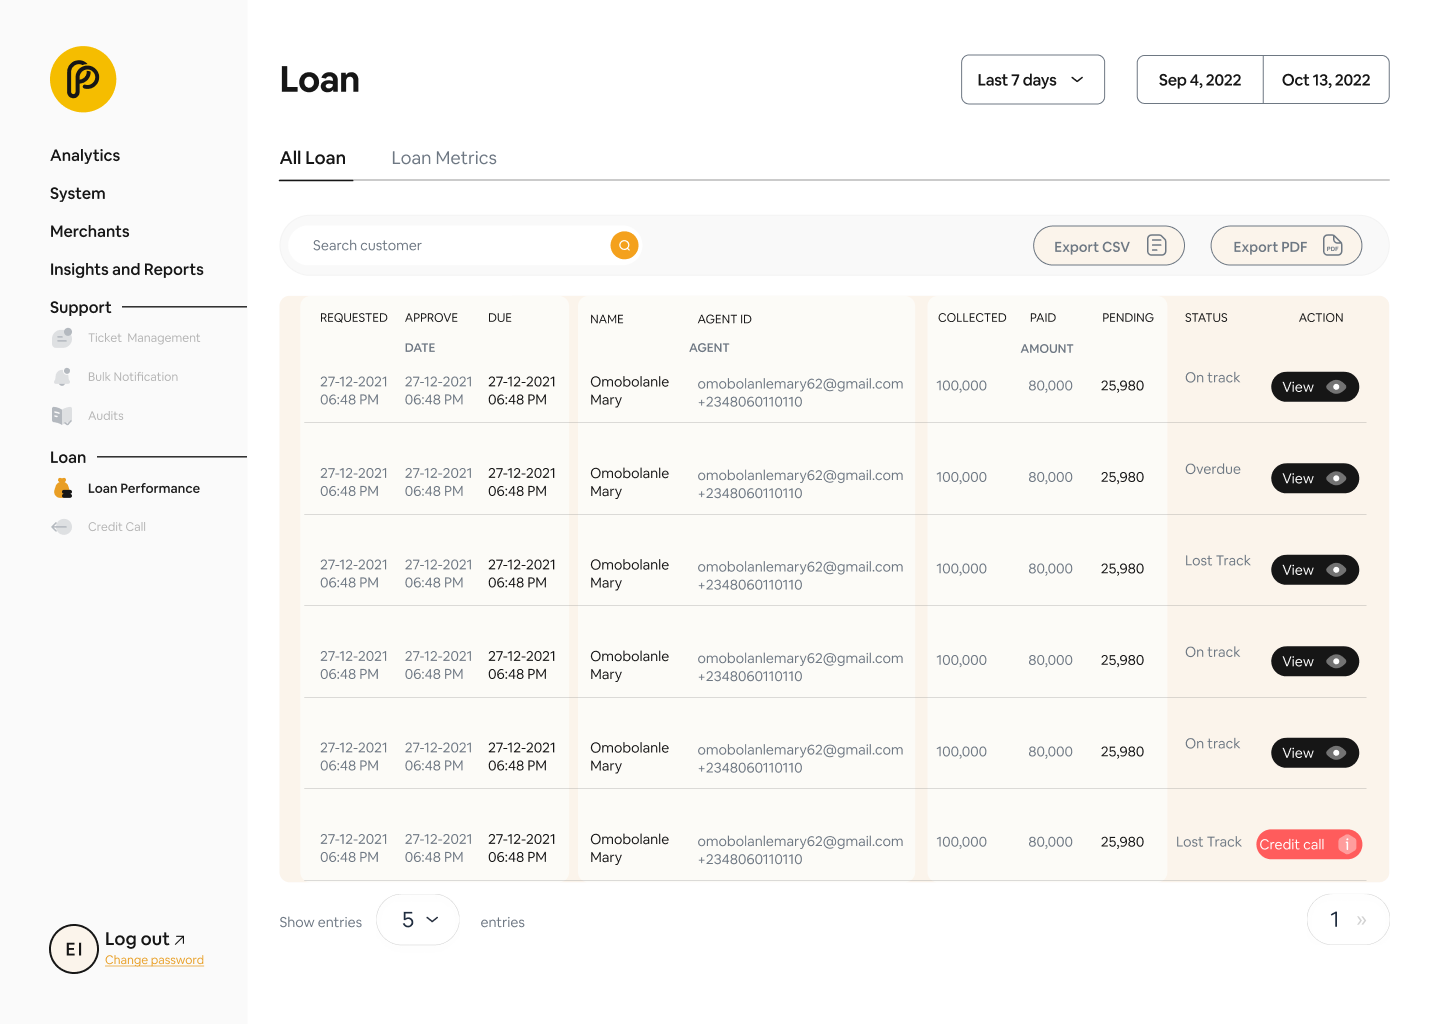Click the Audits book icon
1440x1024 pixels.
[62, 416]
